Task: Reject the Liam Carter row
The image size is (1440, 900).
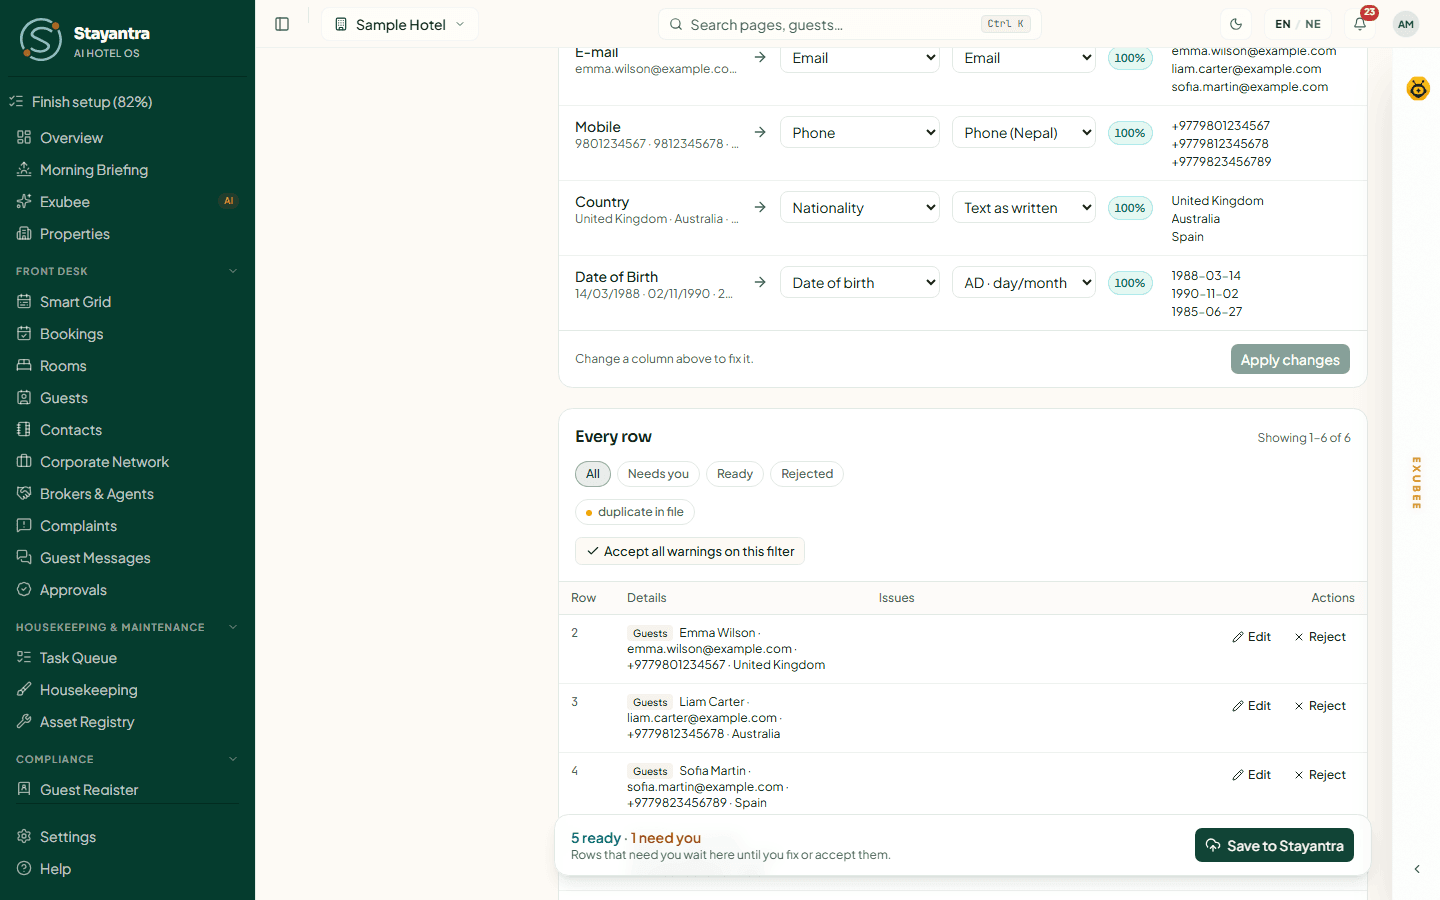Action: [1320, 706]
